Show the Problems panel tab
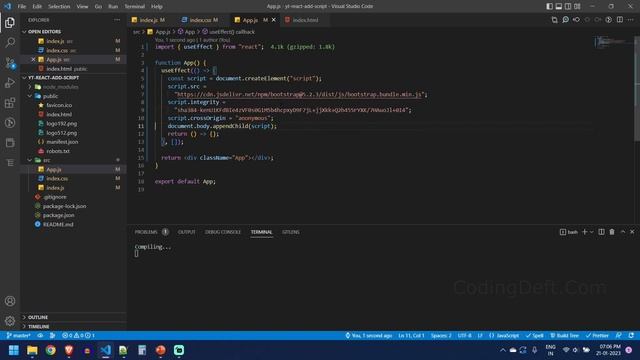Viewport: 640px width, 360px height. 146,232
